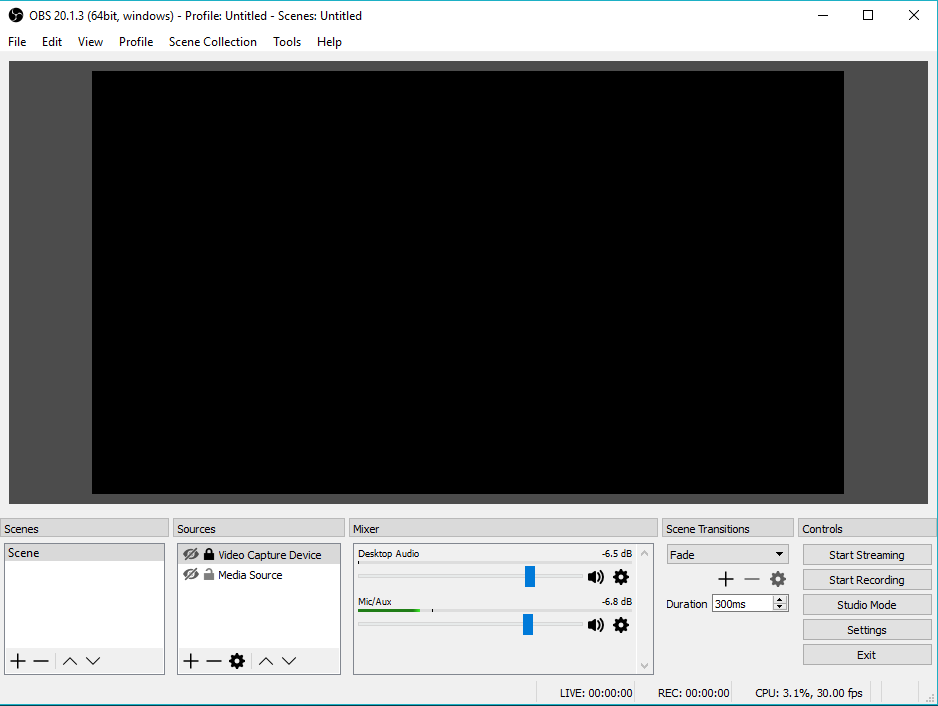Maximize the OBS window
Image resolution: width=938 pixels, height=706 pixels.
click(x=868, y=15)
